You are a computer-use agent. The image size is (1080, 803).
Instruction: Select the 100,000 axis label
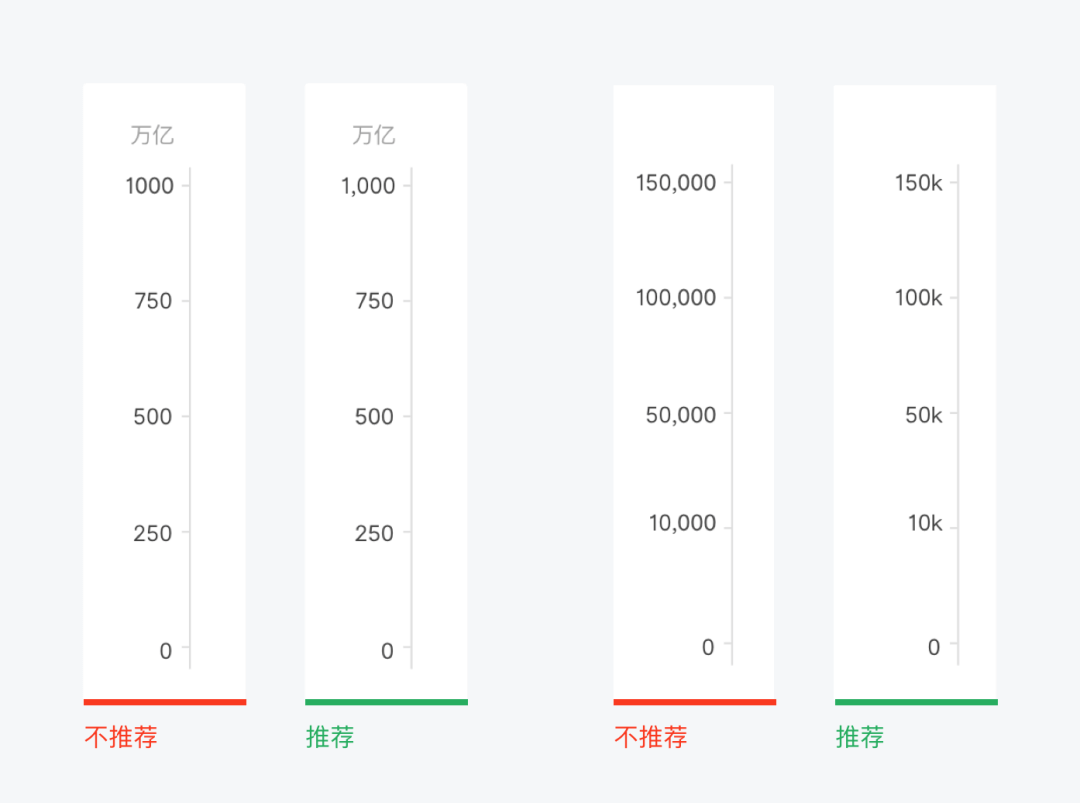point(676,297)
